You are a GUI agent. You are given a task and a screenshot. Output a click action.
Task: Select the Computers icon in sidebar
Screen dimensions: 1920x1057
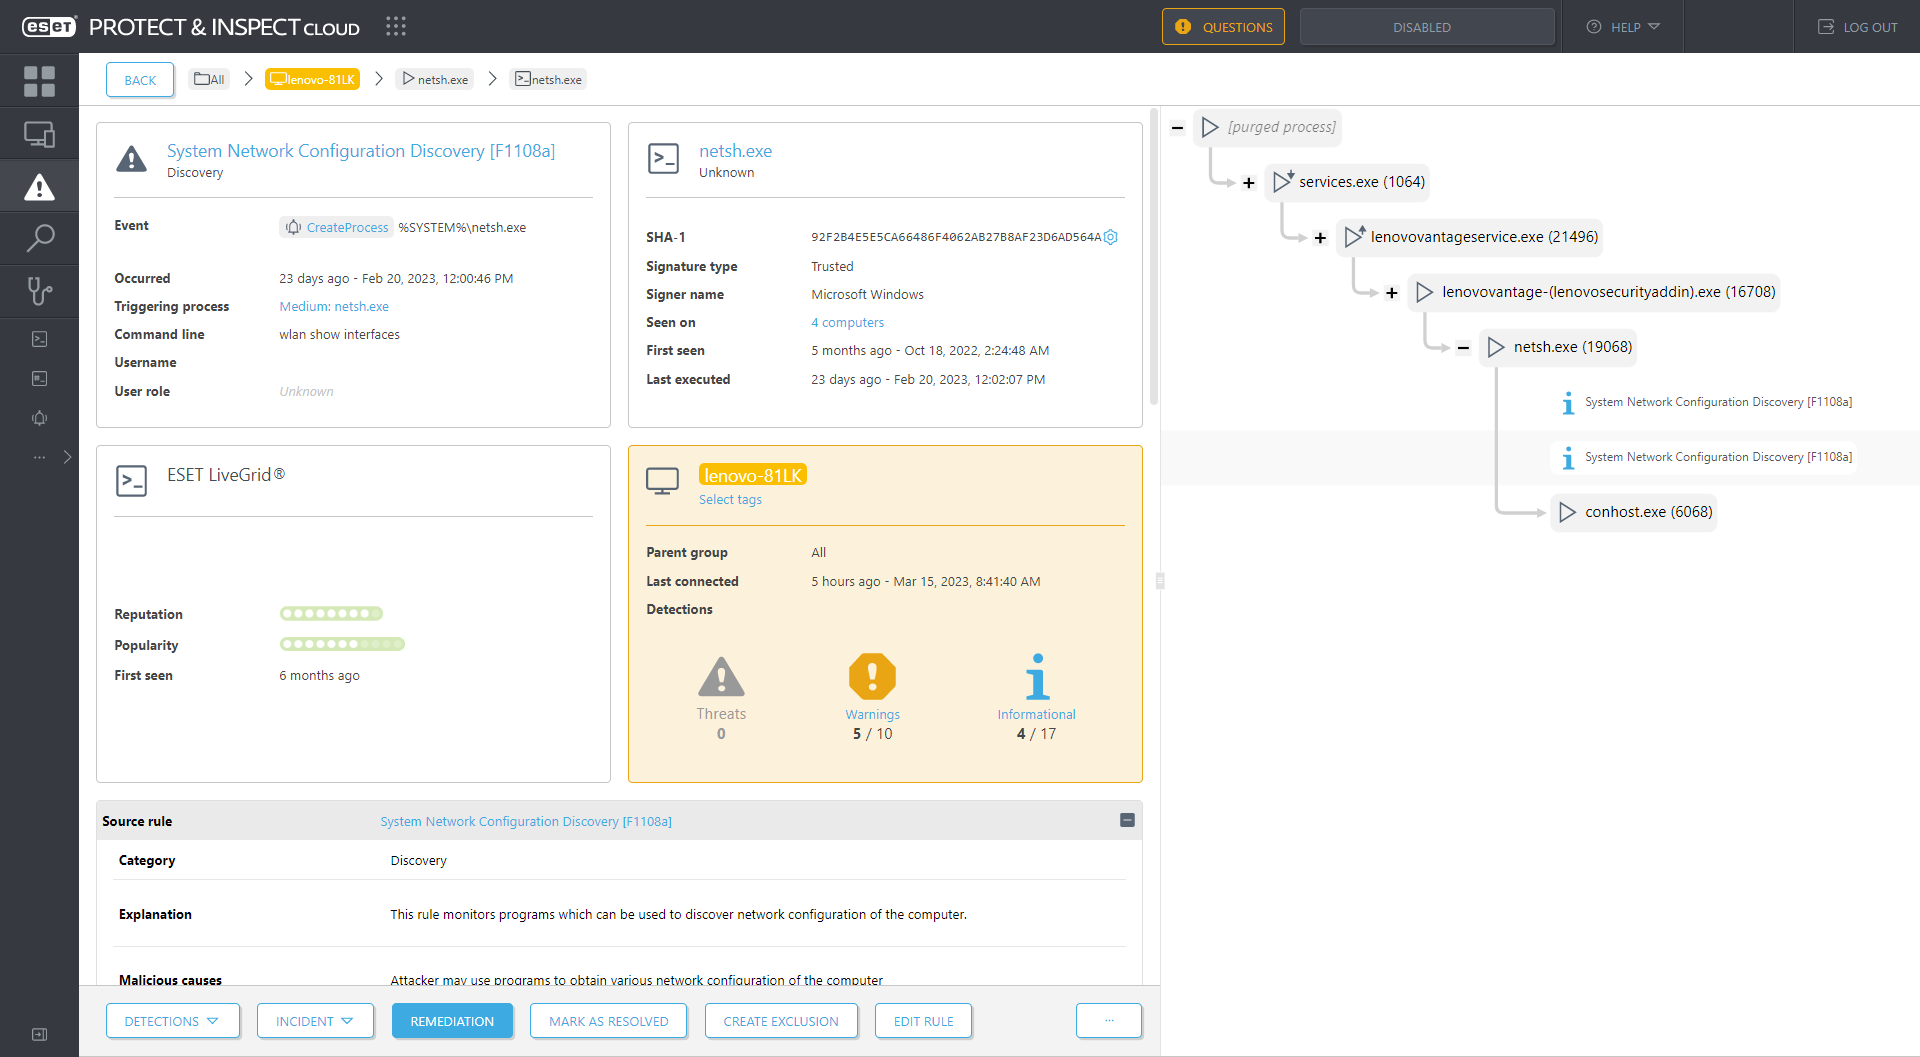(x=40, y=133)
